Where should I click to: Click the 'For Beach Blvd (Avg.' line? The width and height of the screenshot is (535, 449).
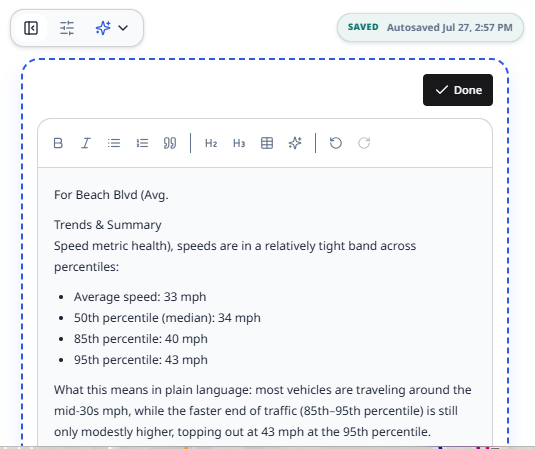(111, 195)
